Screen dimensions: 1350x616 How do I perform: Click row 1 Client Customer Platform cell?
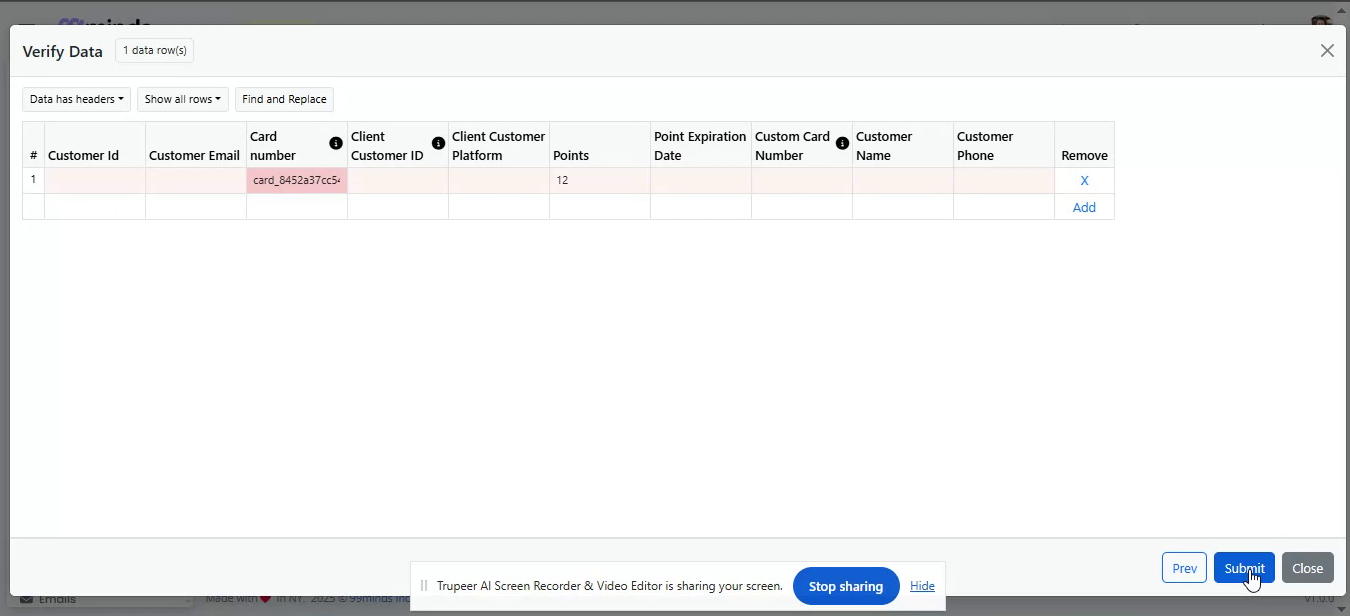(499, 181)
